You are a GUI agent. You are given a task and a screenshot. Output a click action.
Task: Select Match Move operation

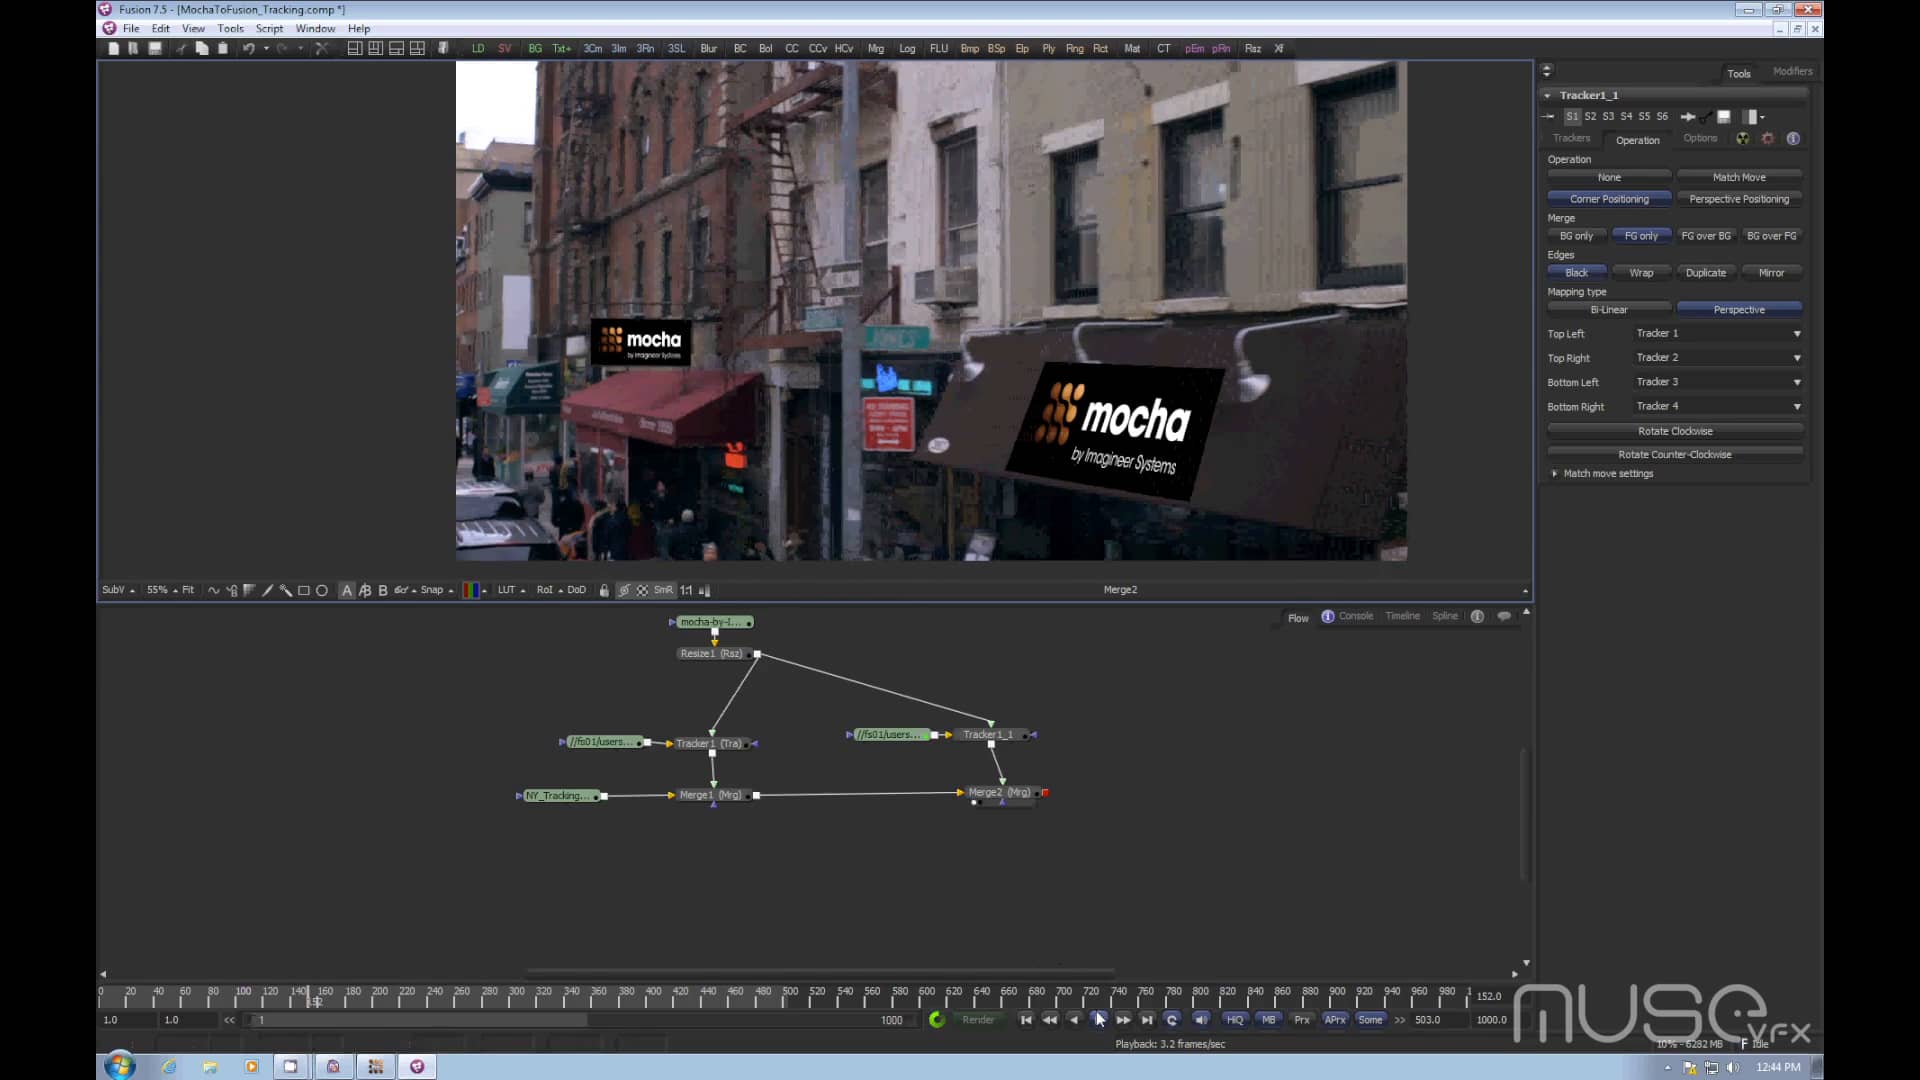(1739, 178)
